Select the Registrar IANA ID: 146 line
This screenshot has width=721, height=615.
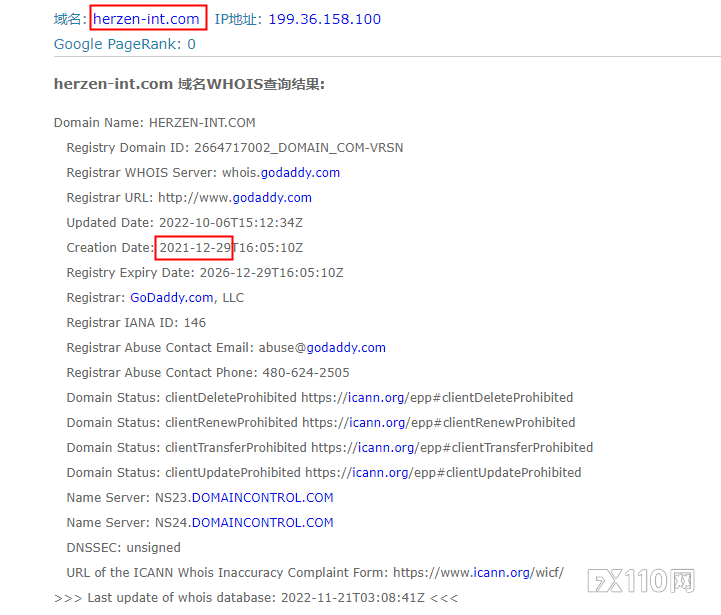(136, 323)
